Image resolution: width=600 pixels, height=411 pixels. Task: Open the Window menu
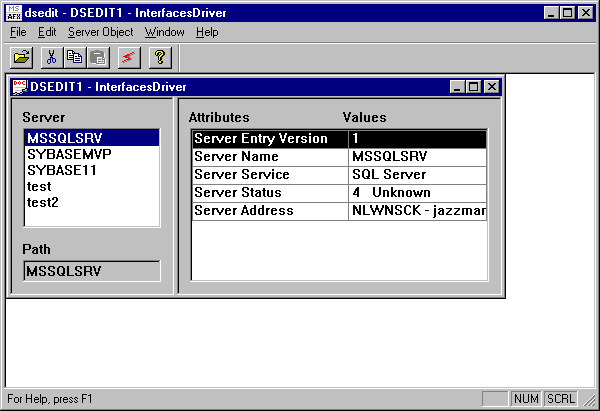tap(165, 32)
